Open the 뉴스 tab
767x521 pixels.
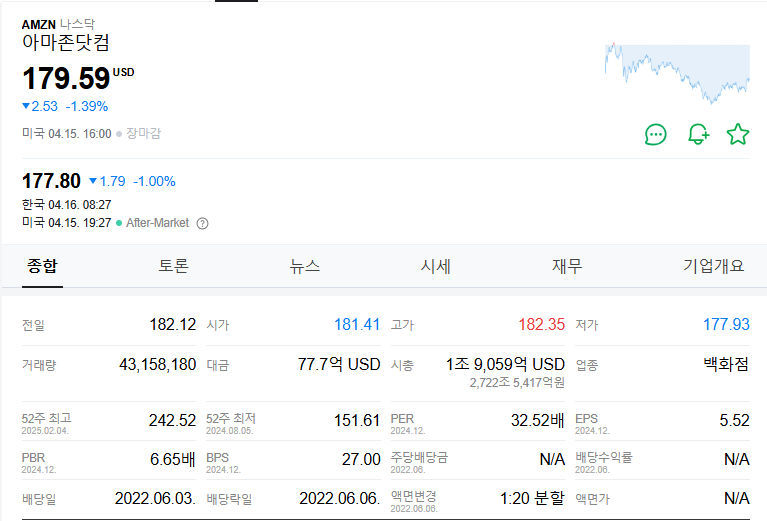coord(304,266)
